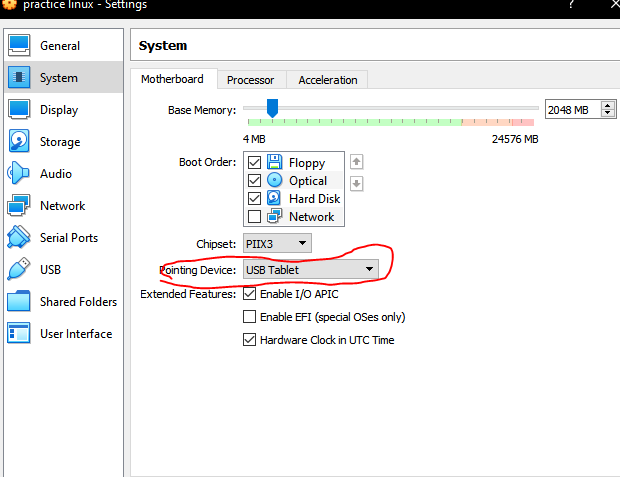Decrease base memory with down stepper arrow
This screenshot has height=477, width=620.
[x=608, y=114]
